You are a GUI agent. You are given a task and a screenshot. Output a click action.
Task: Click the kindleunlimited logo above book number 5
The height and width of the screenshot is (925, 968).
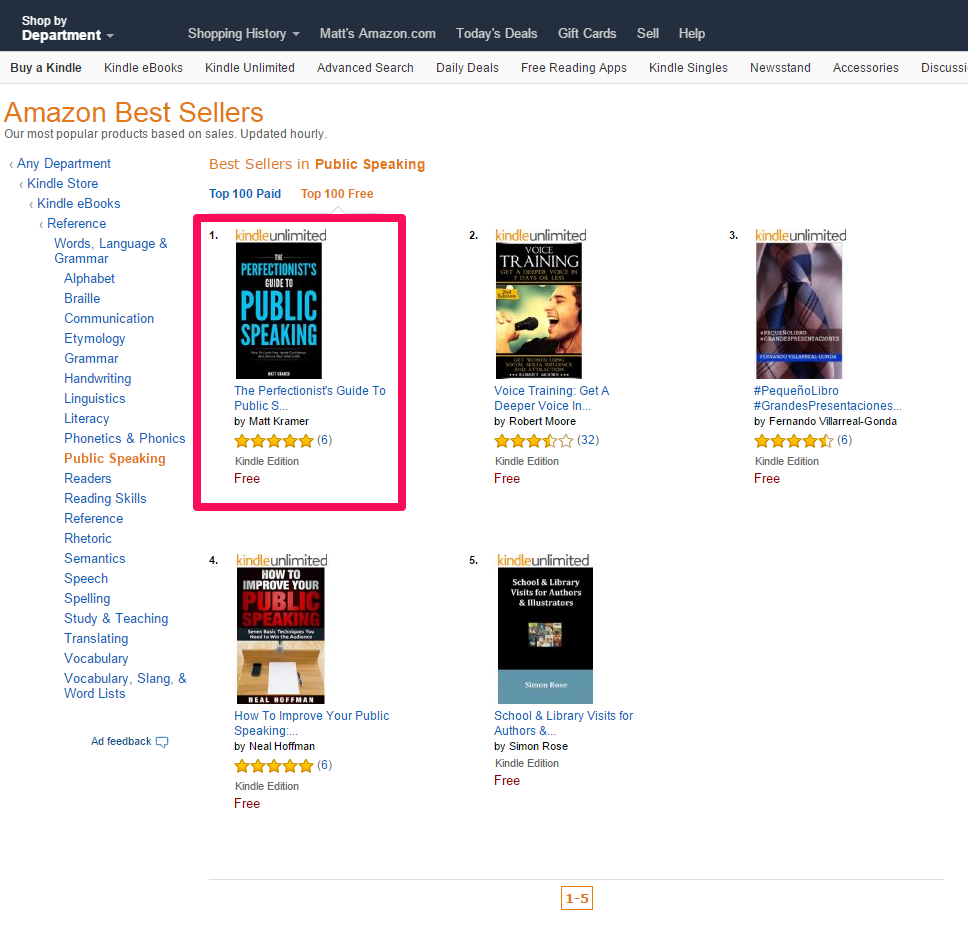click(543, 560)
